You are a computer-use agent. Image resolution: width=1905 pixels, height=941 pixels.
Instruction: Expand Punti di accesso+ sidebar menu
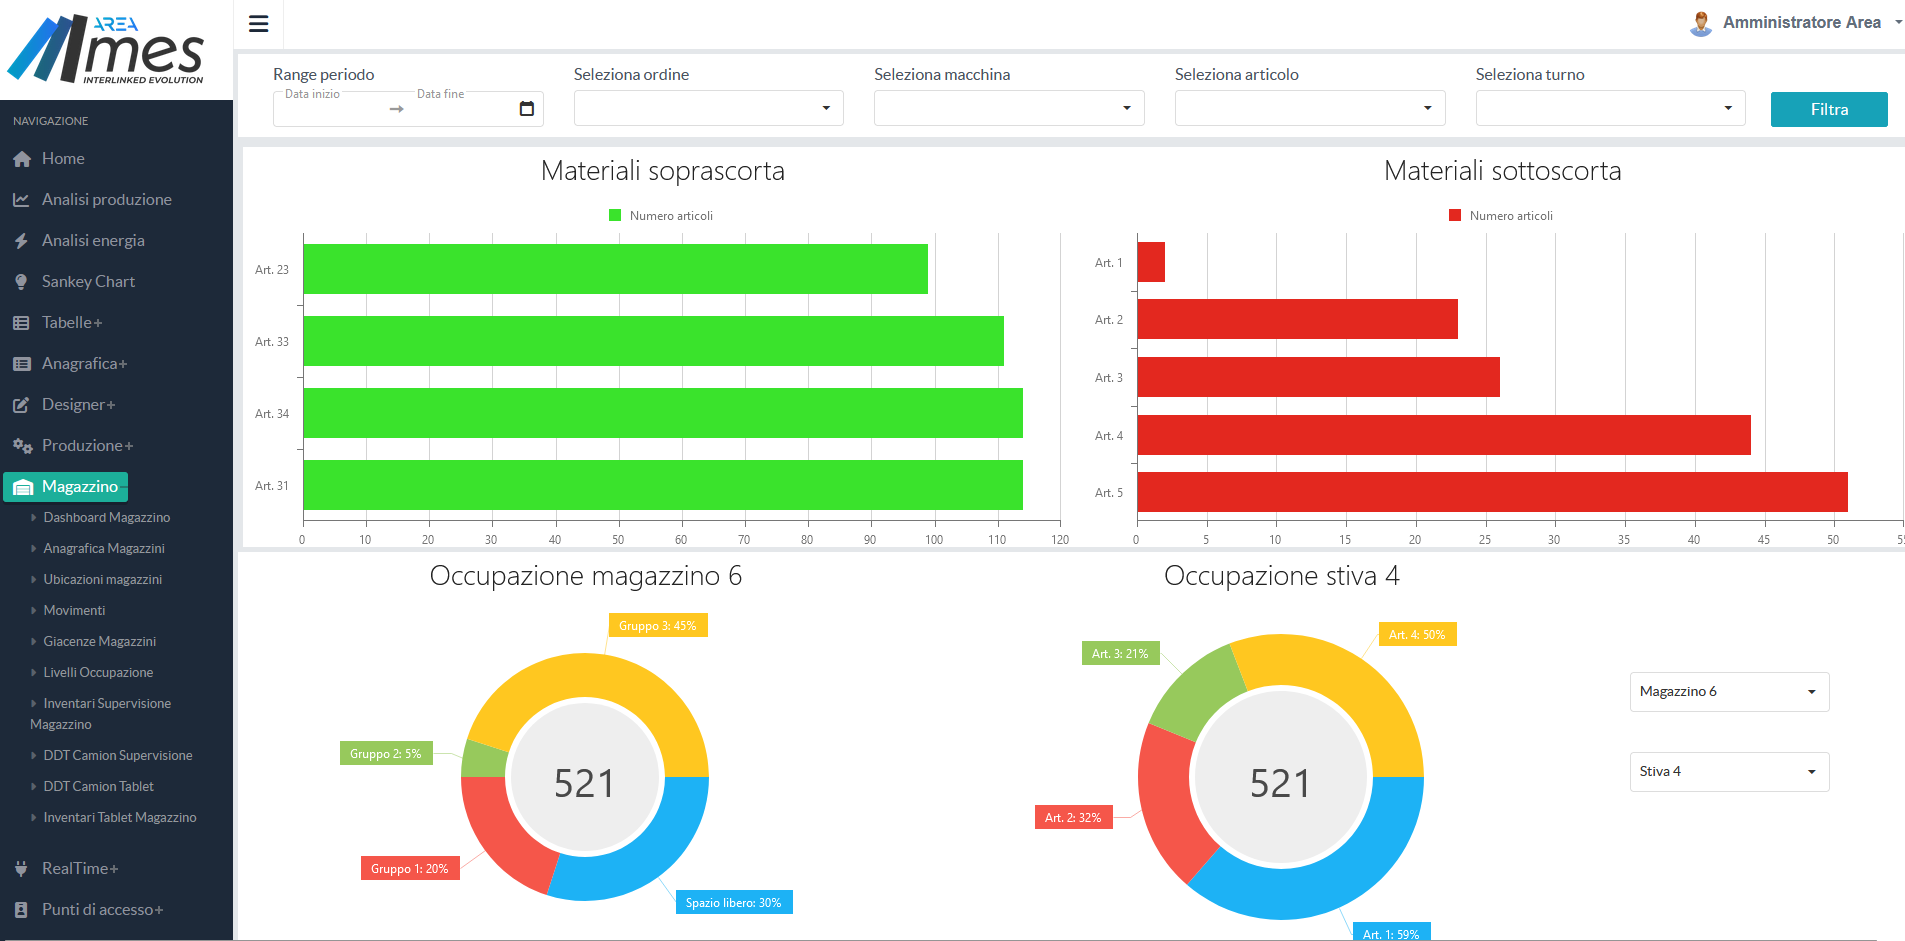click(x=102, y=910)
